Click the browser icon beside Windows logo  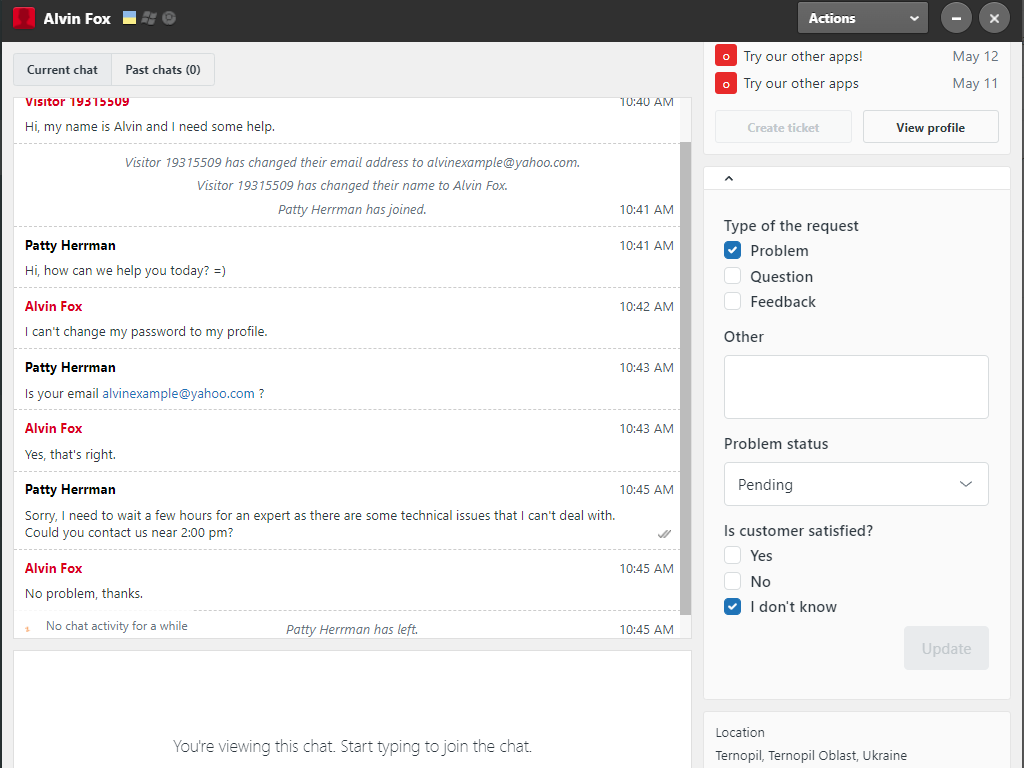click(169, 18)
